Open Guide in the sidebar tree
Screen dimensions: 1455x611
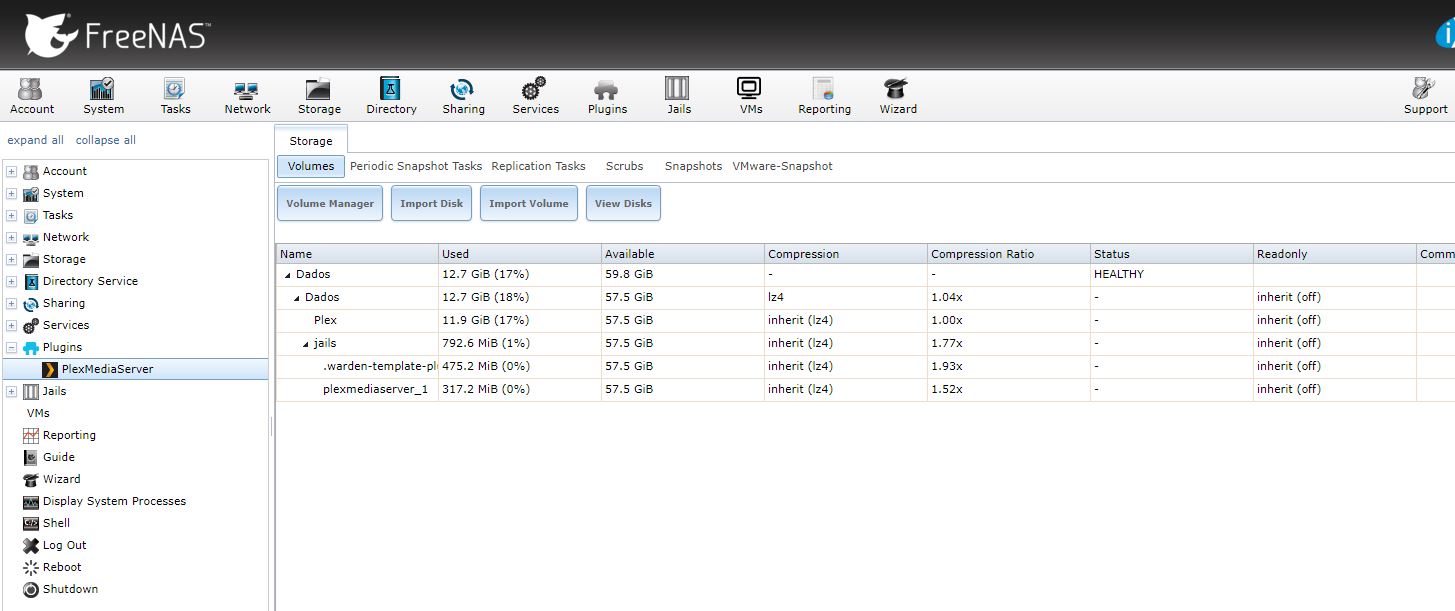(59, 457)
